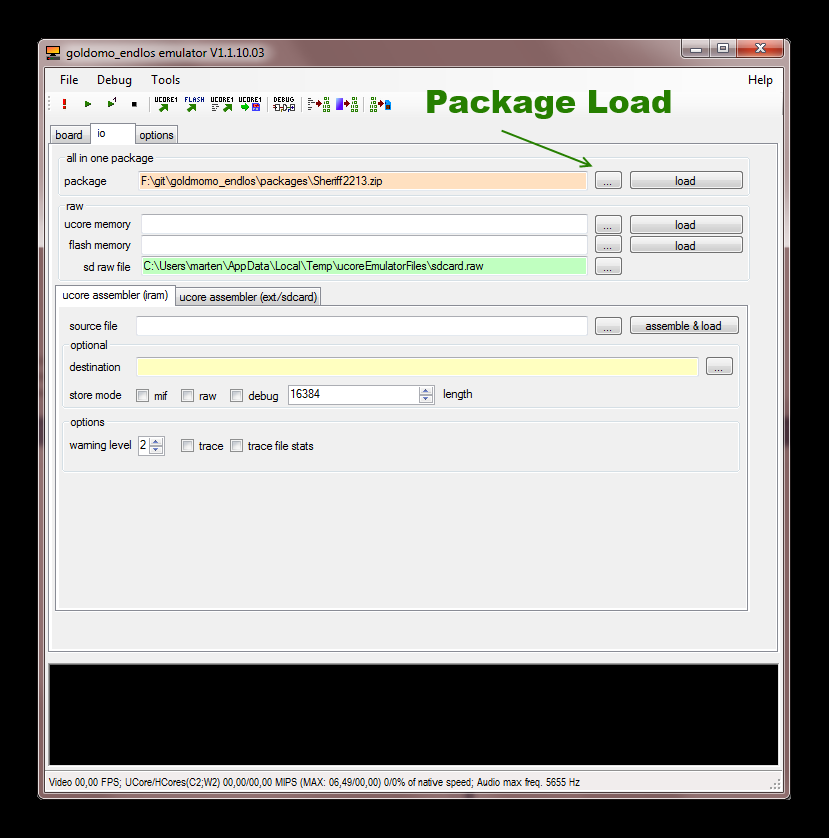Browse for sd raw file
The image size is (829, 838).
[x=608, y=266]
